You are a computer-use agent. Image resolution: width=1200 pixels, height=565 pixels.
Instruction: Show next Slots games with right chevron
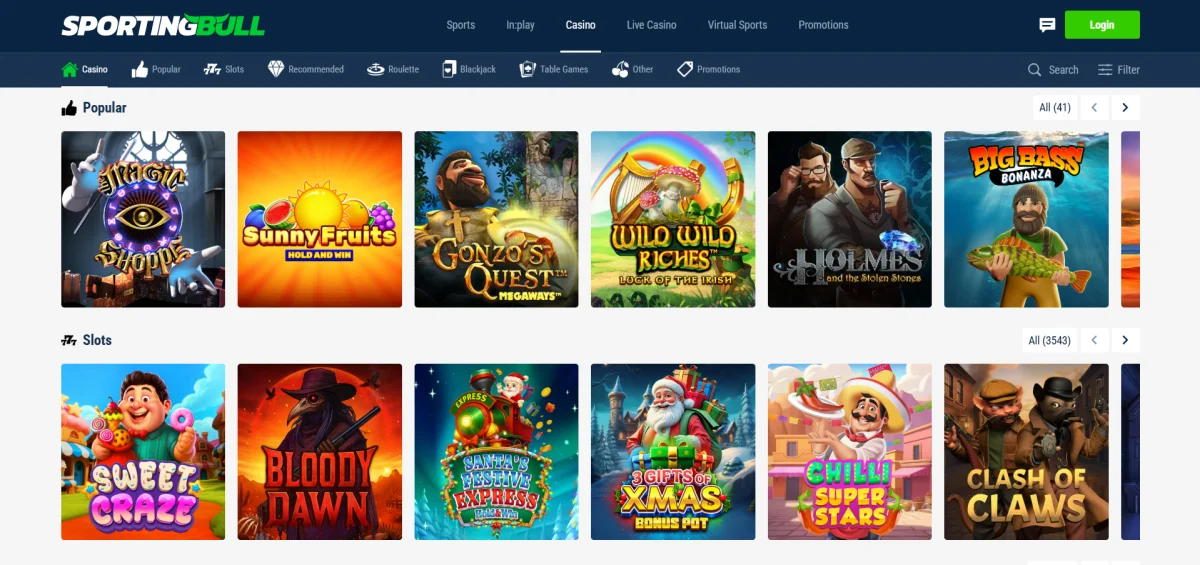[x=1125, y=340]
